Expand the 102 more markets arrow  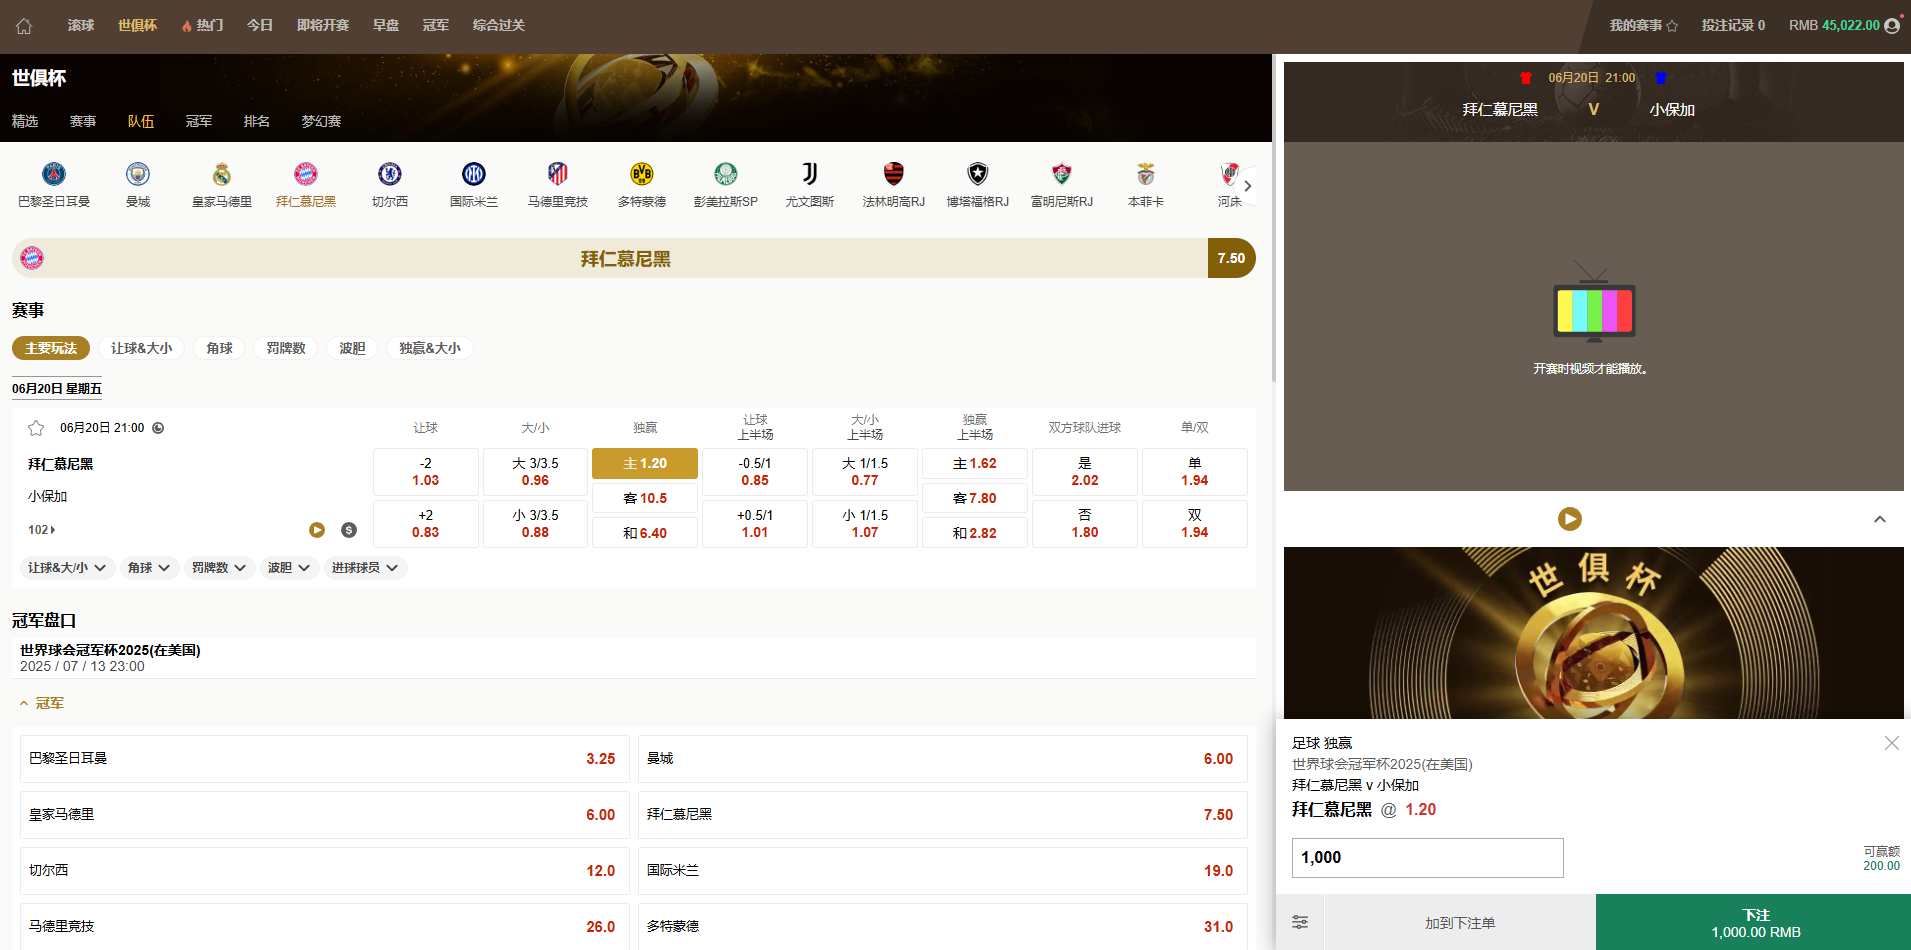pyautogui.click(x=42, y=530)
